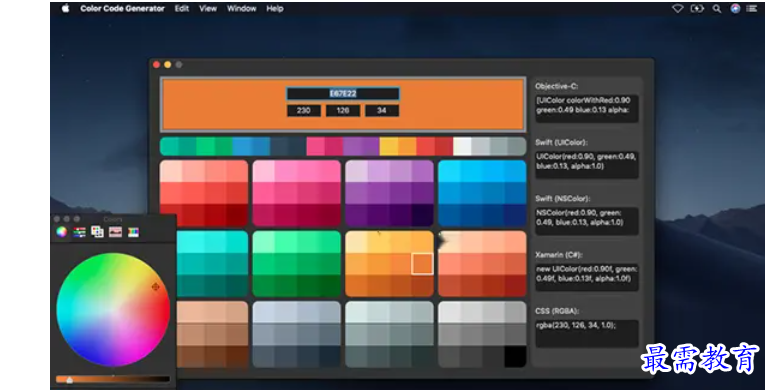Click the brightness slider in Colors panel
765x390 pixels.
point(113,379)
